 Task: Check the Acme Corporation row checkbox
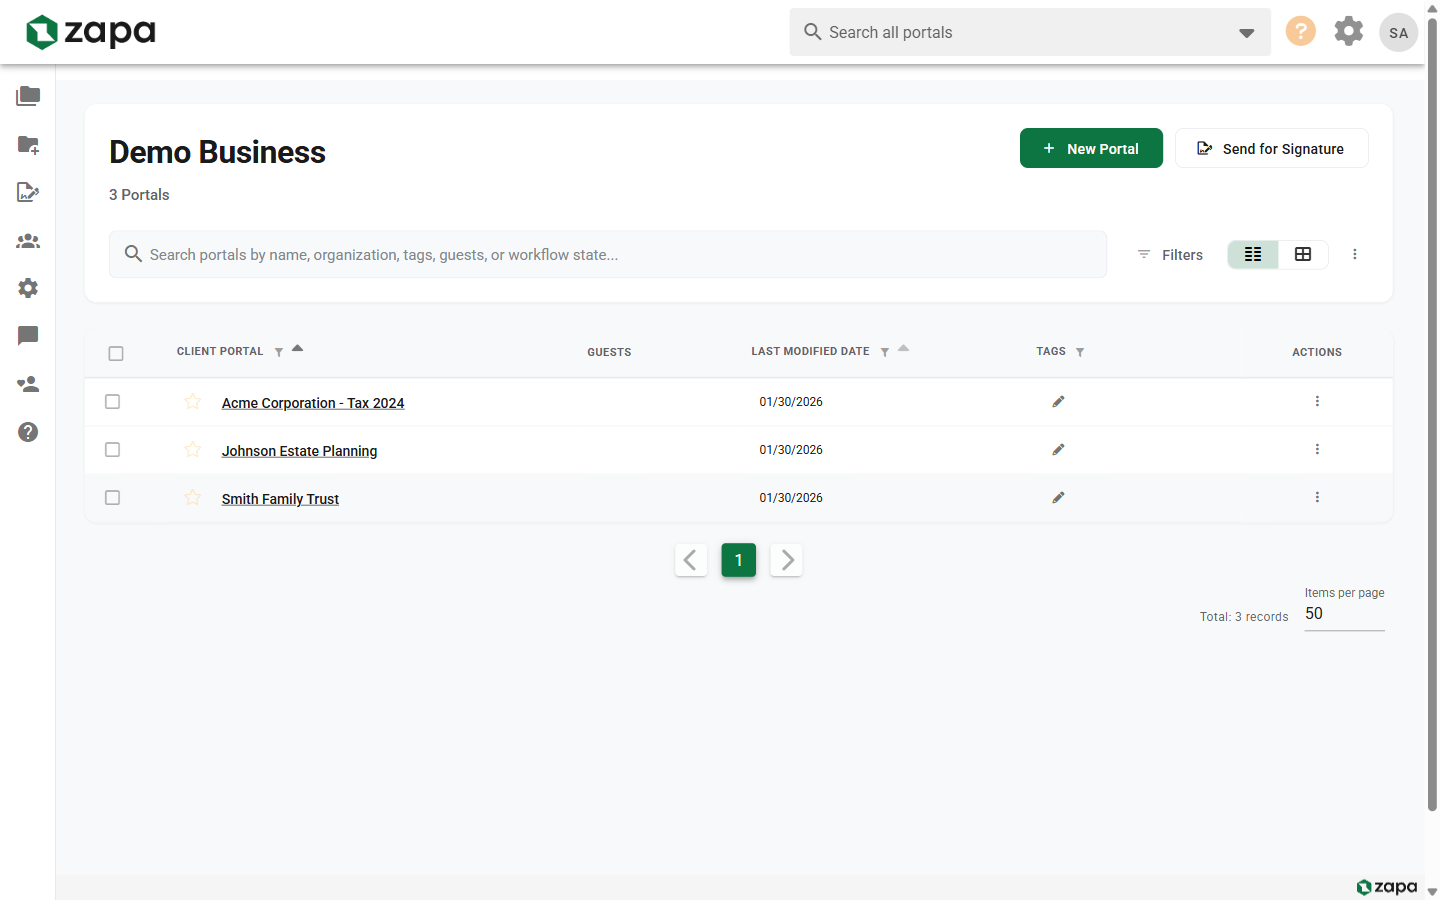(x=113, y=402)
